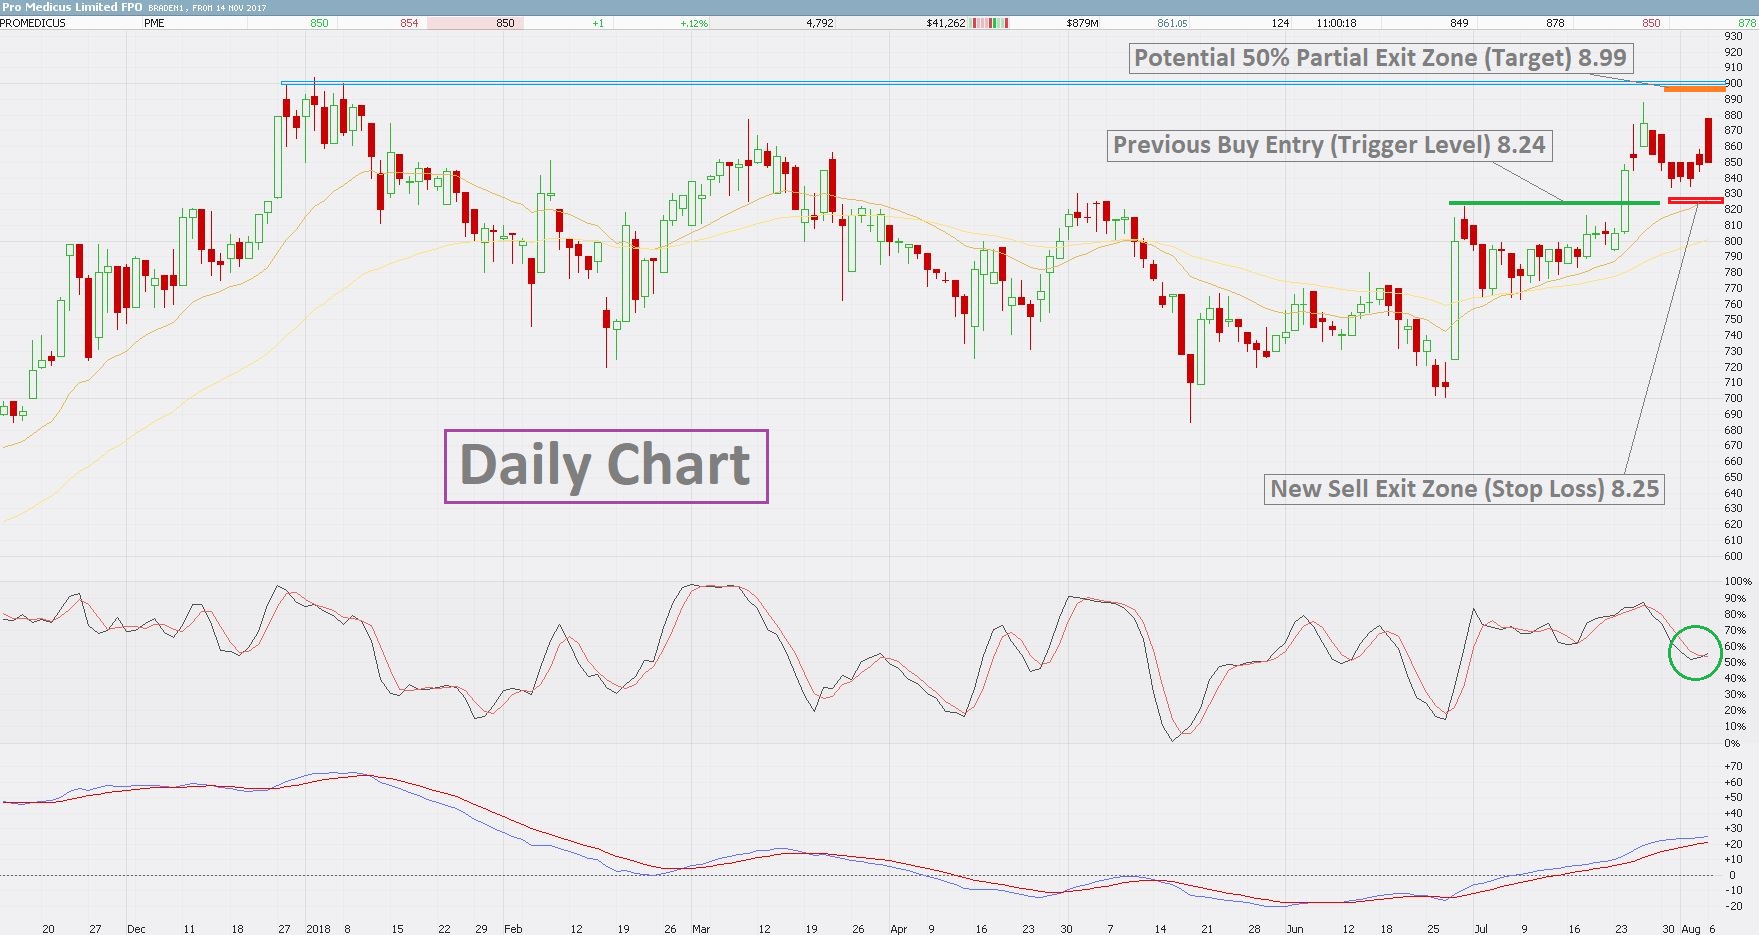Image resolution: width=1759 pixels, height=935 pixels.
Task: Click the red and green trade bars indicator
Action: coord(989,23)
